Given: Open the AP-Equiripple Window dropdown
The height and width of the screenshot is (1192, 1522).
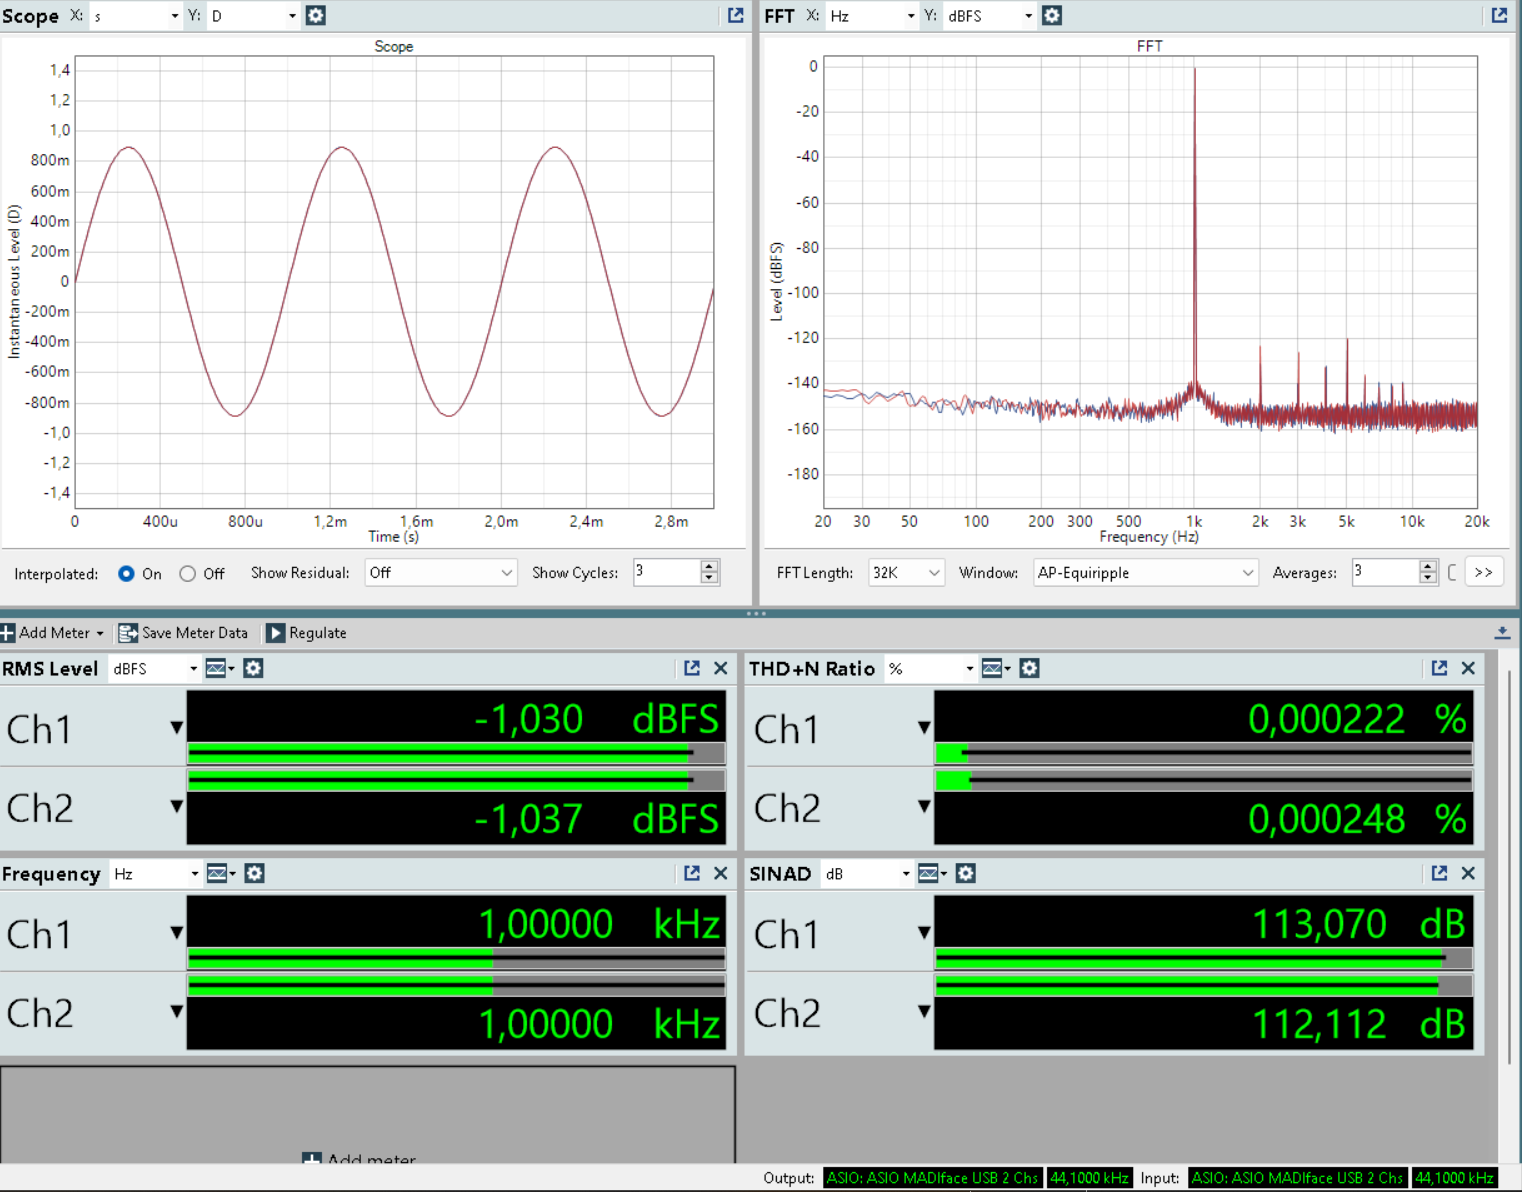Looking at the screenshot, I should tap(1145, 572).
